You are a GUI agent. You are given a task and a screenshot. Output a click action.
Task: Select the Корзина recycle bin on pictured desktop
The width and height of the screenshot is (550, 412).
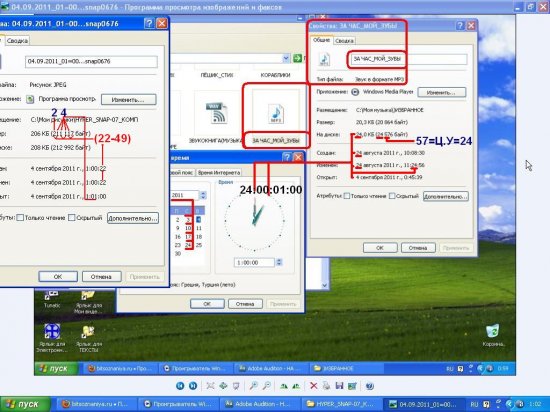click(493, 335)
